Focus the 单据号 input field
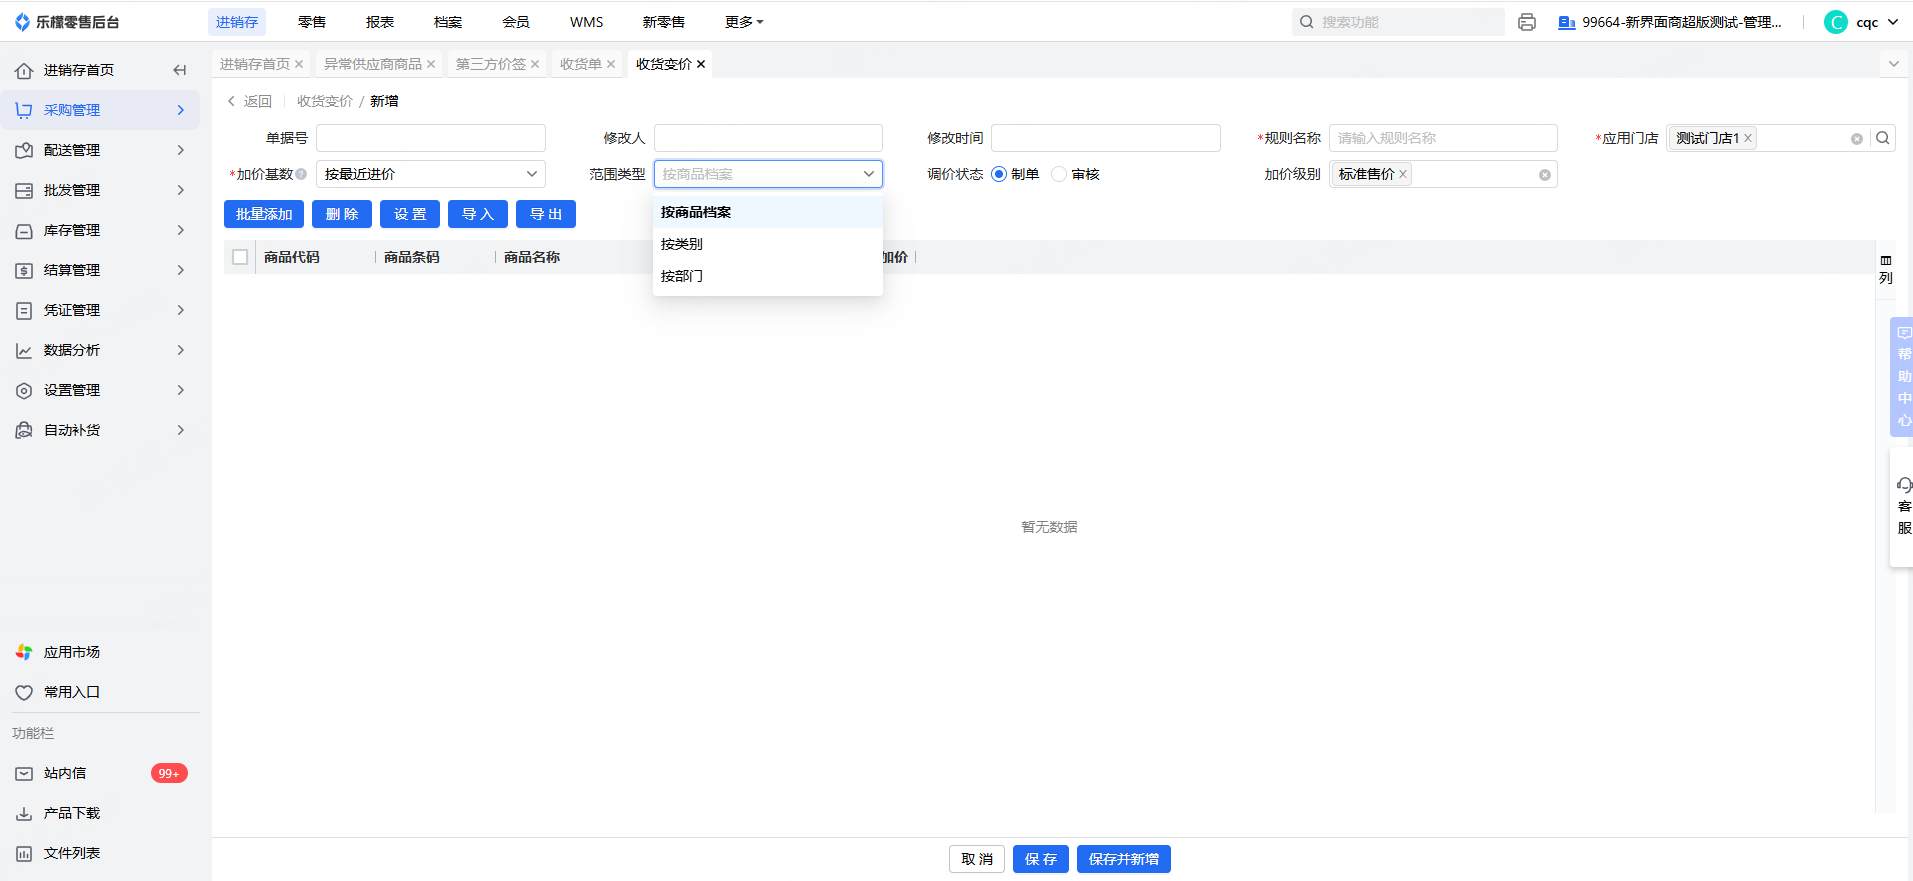 click(431, 138)
